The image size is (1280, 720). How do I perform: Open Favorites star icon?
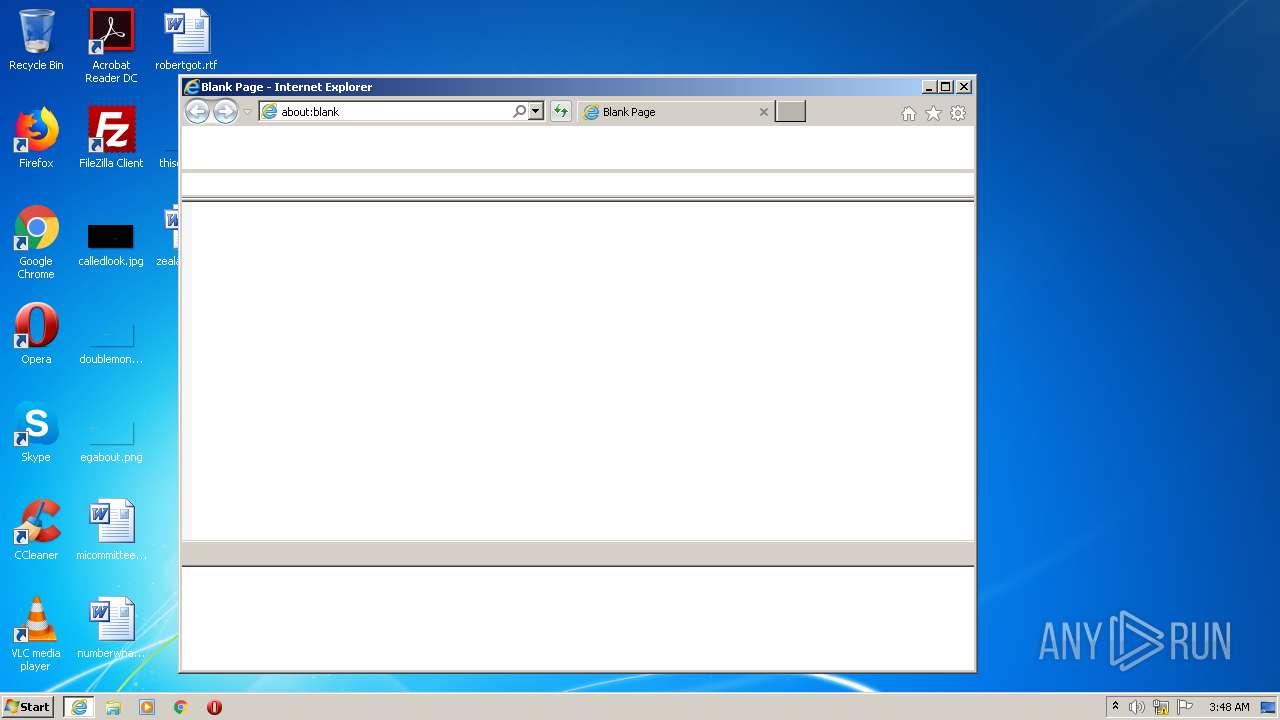click(x=933, y=113)
